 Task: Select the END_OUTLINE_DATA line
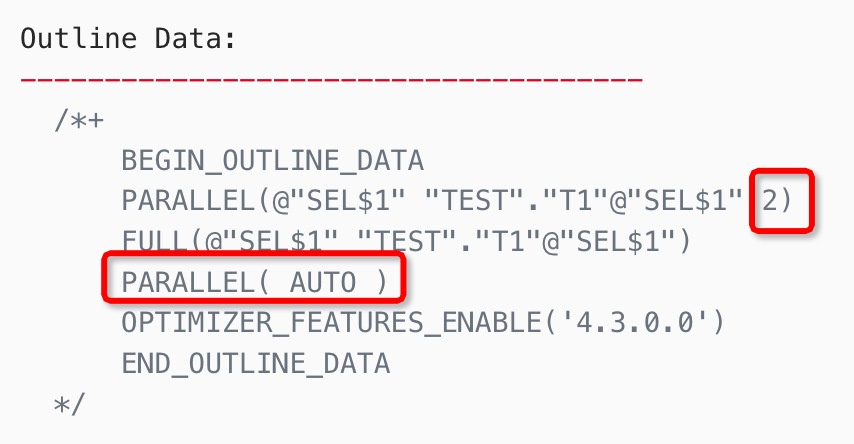pos(255,364)
